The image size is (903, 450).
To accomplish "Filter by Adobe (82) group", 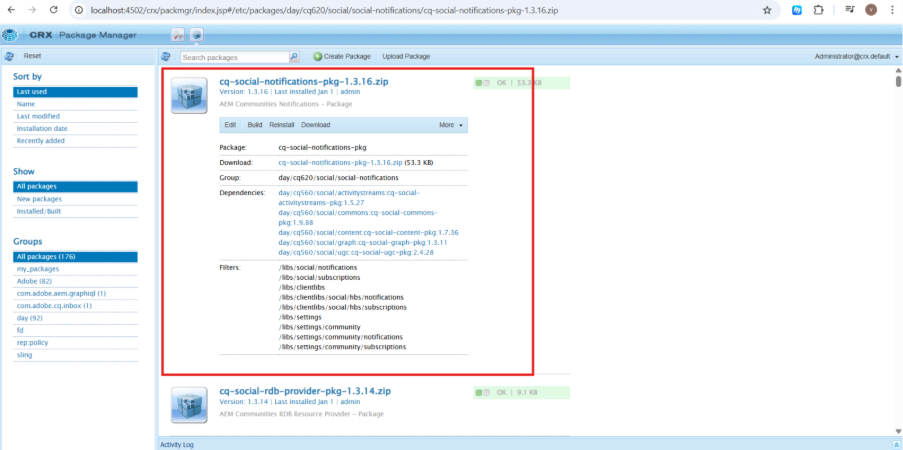I will coord(35,282).
